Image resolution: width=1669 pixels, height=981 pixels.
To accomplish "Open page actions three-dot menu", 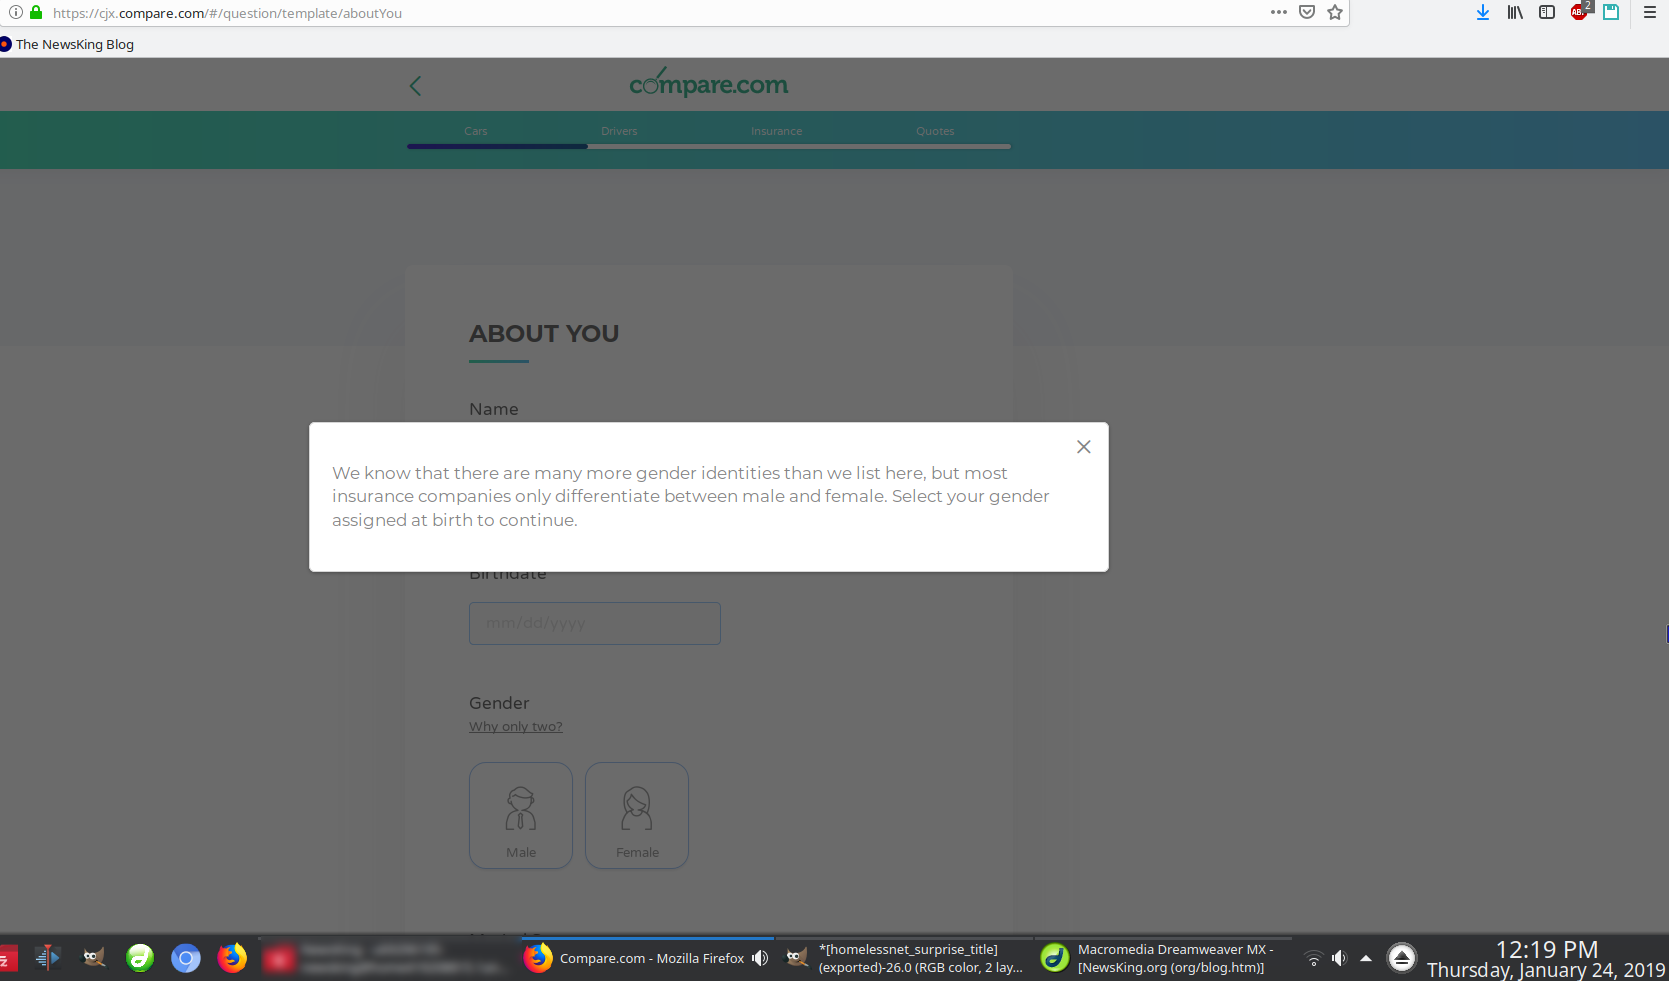I will pyautogui.click(x=1278, y=13).
